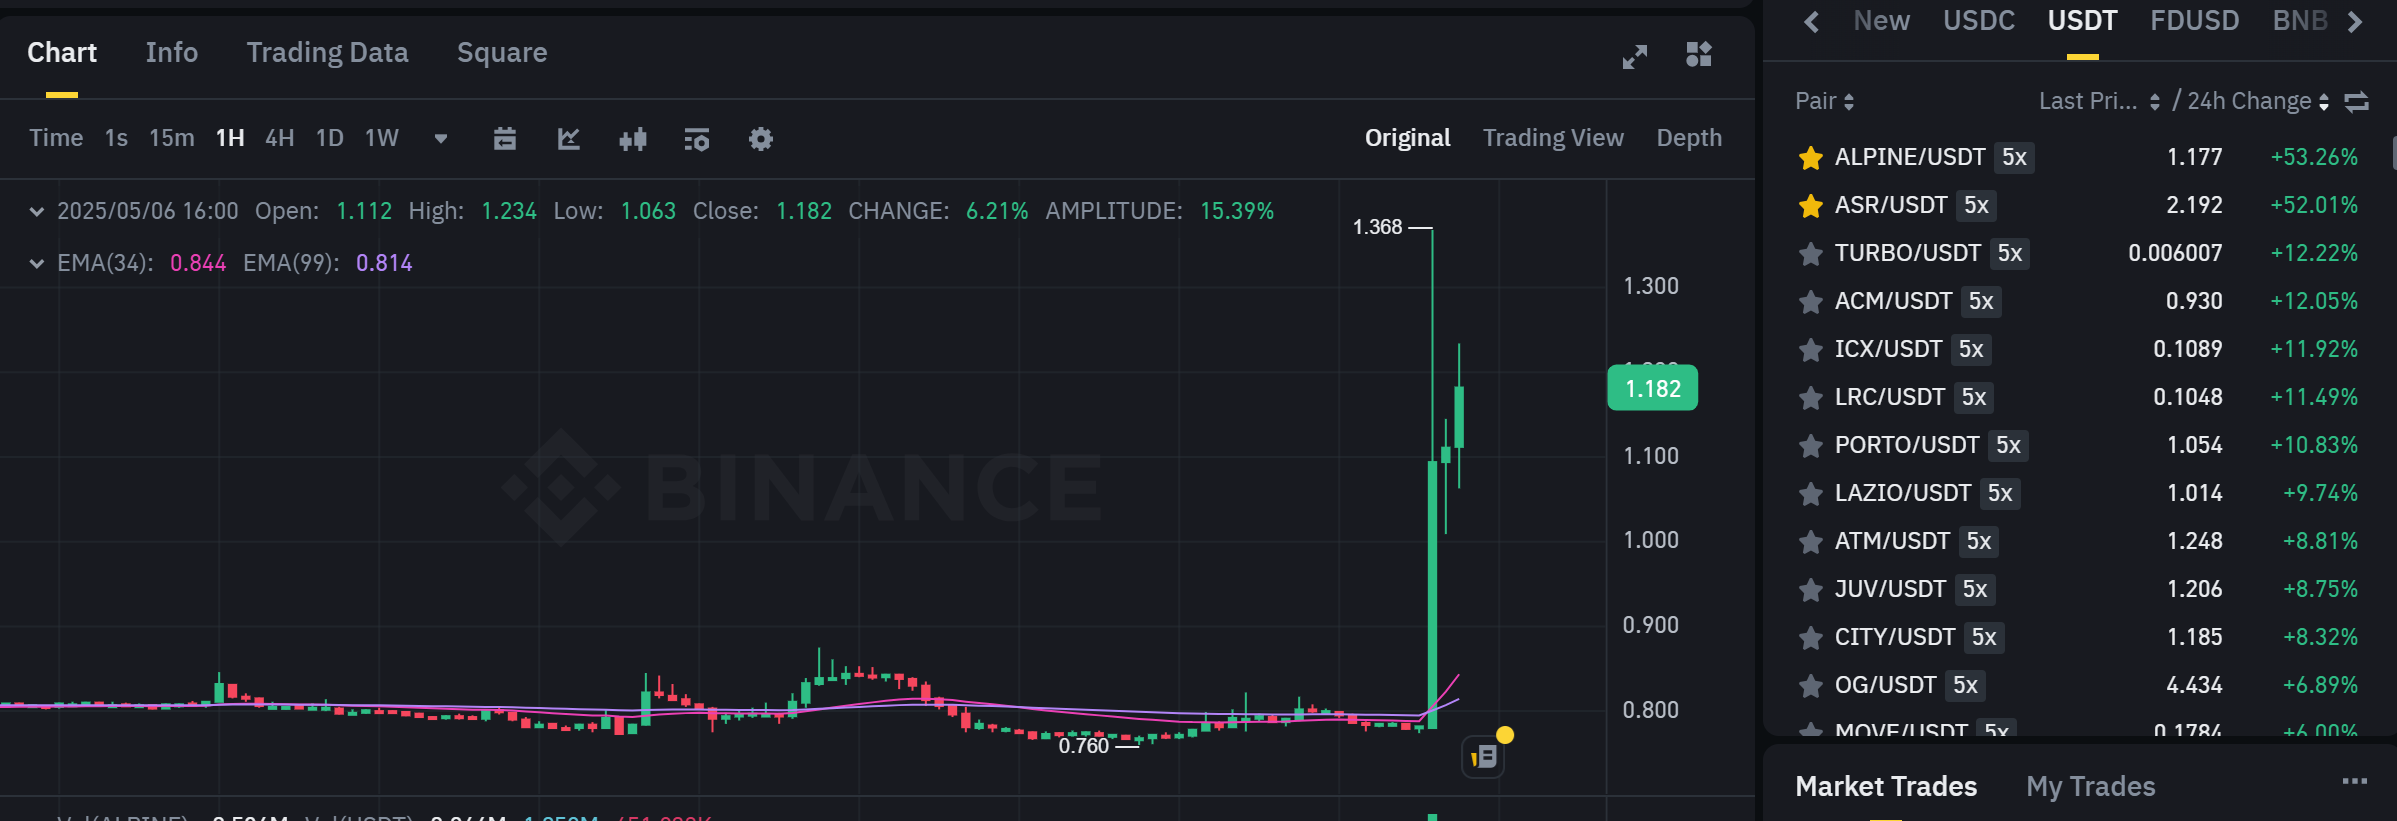Open the multi-chart layout grid icon
The image size is (2397, 821).
(1699, 54)
